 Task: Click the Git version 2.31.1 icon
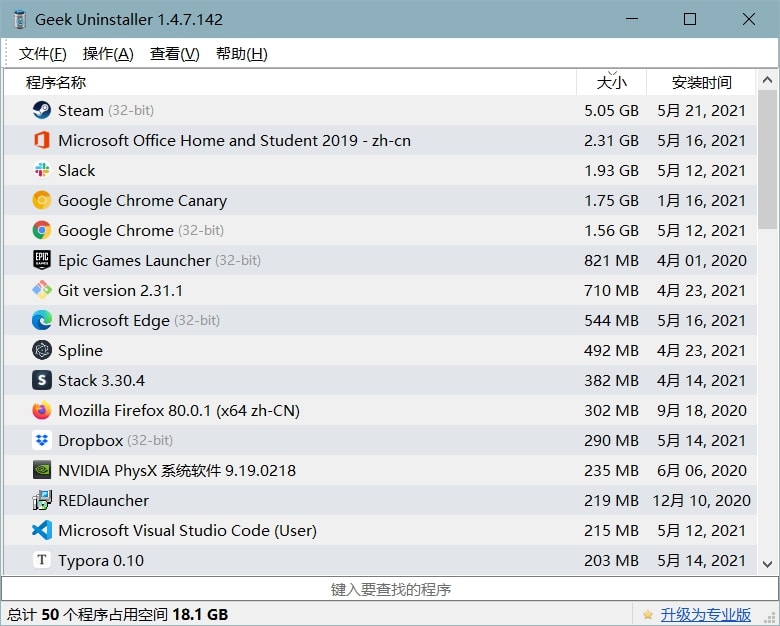pos(42,290)
